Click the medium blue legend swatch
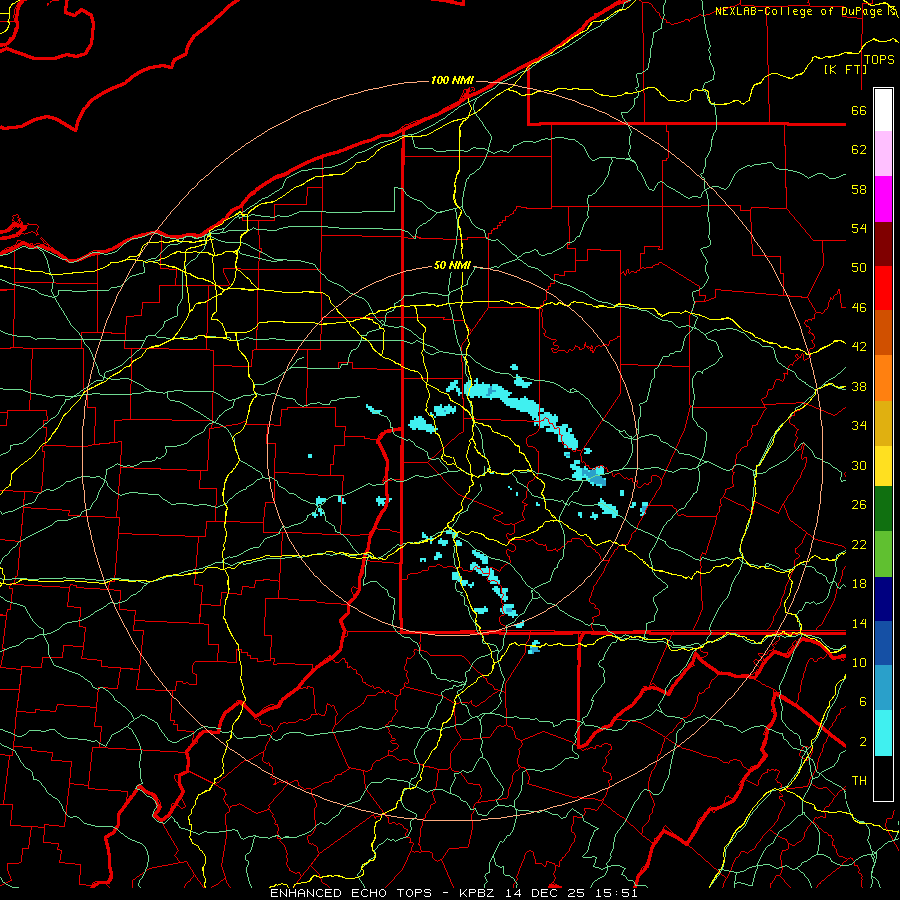Screen dimensions: 900x900 (x=883, y=643)
